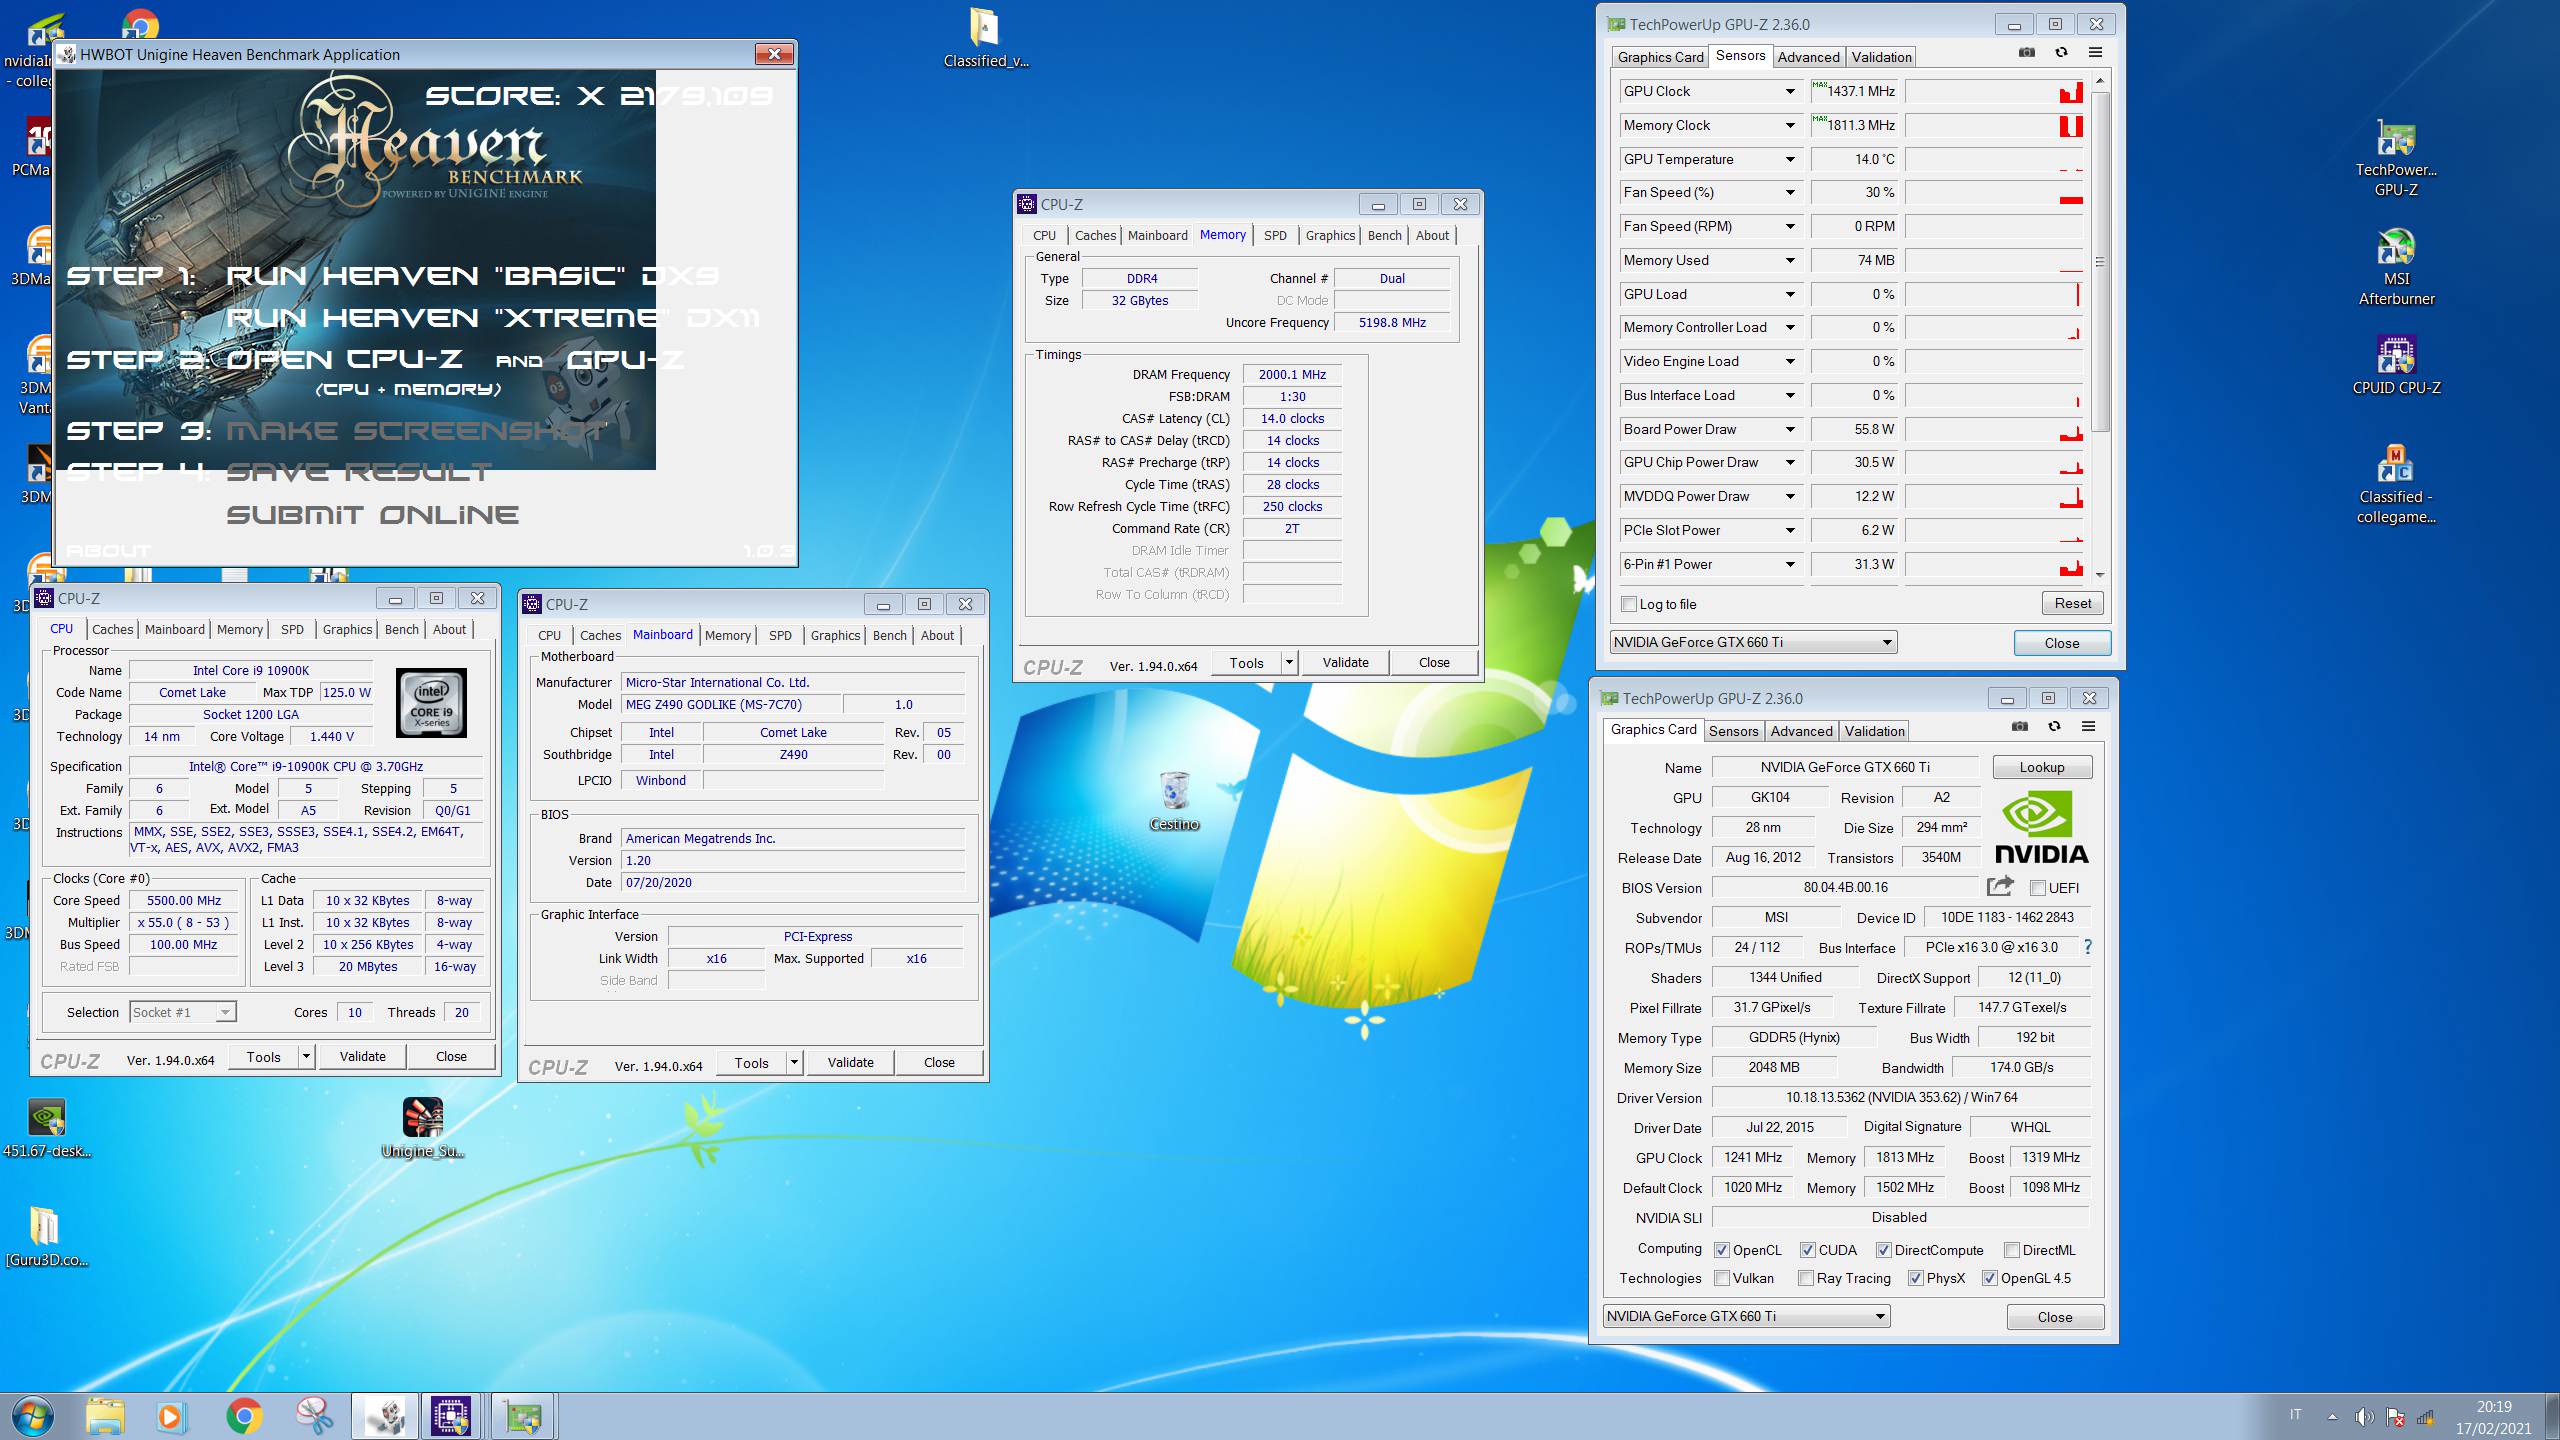Open File Explorer from taskbar
2560x1440 pixels.
point(104,1416)
